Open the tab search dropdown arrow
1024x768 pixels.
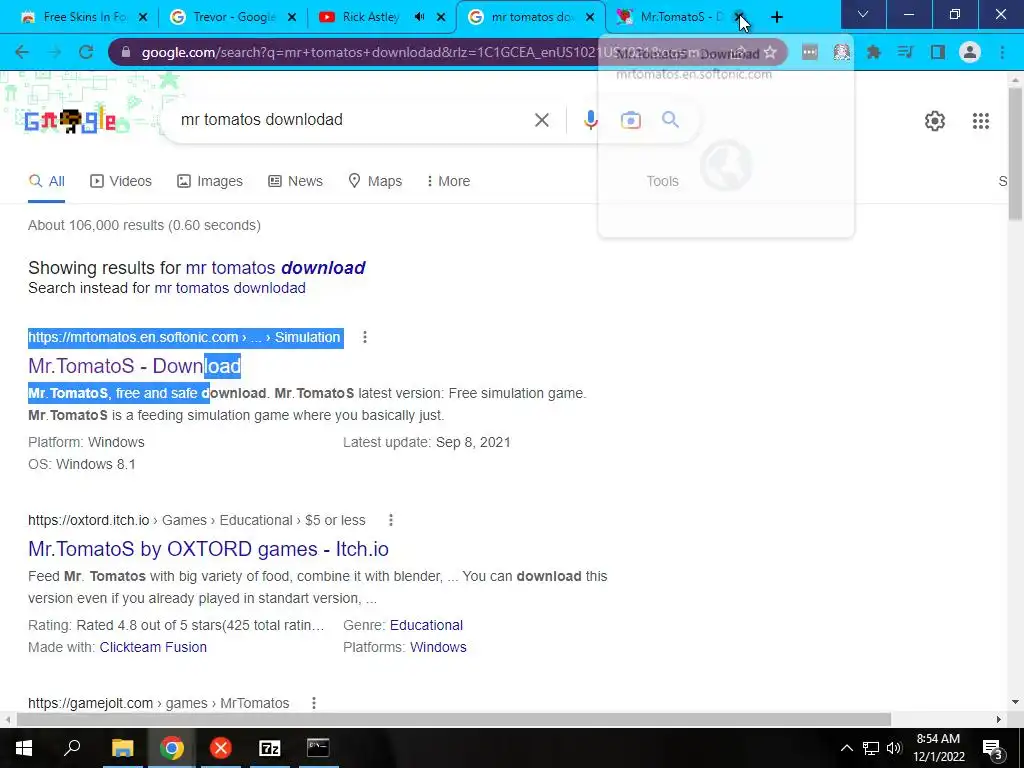(x=863, y=14)
